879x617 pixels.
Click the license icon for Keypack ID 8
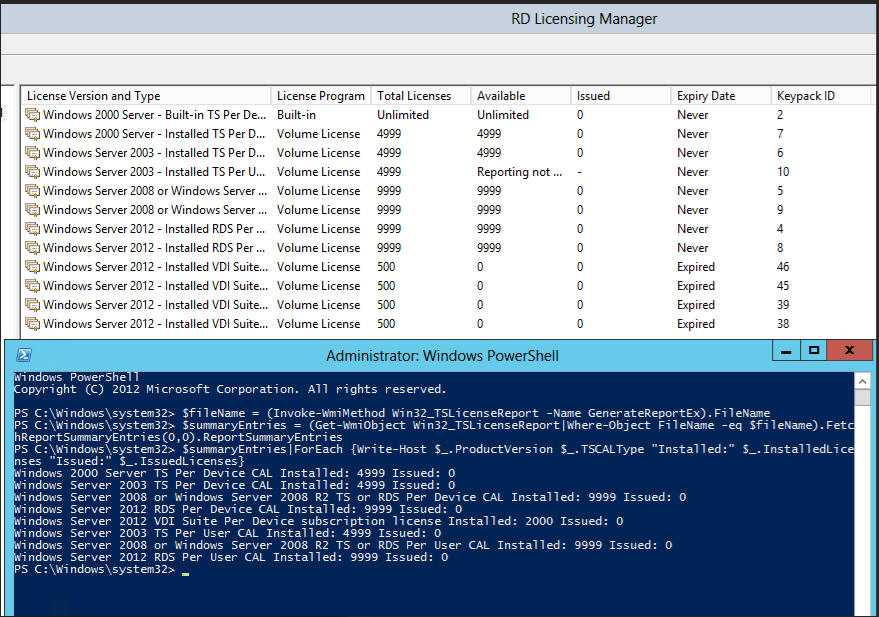coord(33,248)
